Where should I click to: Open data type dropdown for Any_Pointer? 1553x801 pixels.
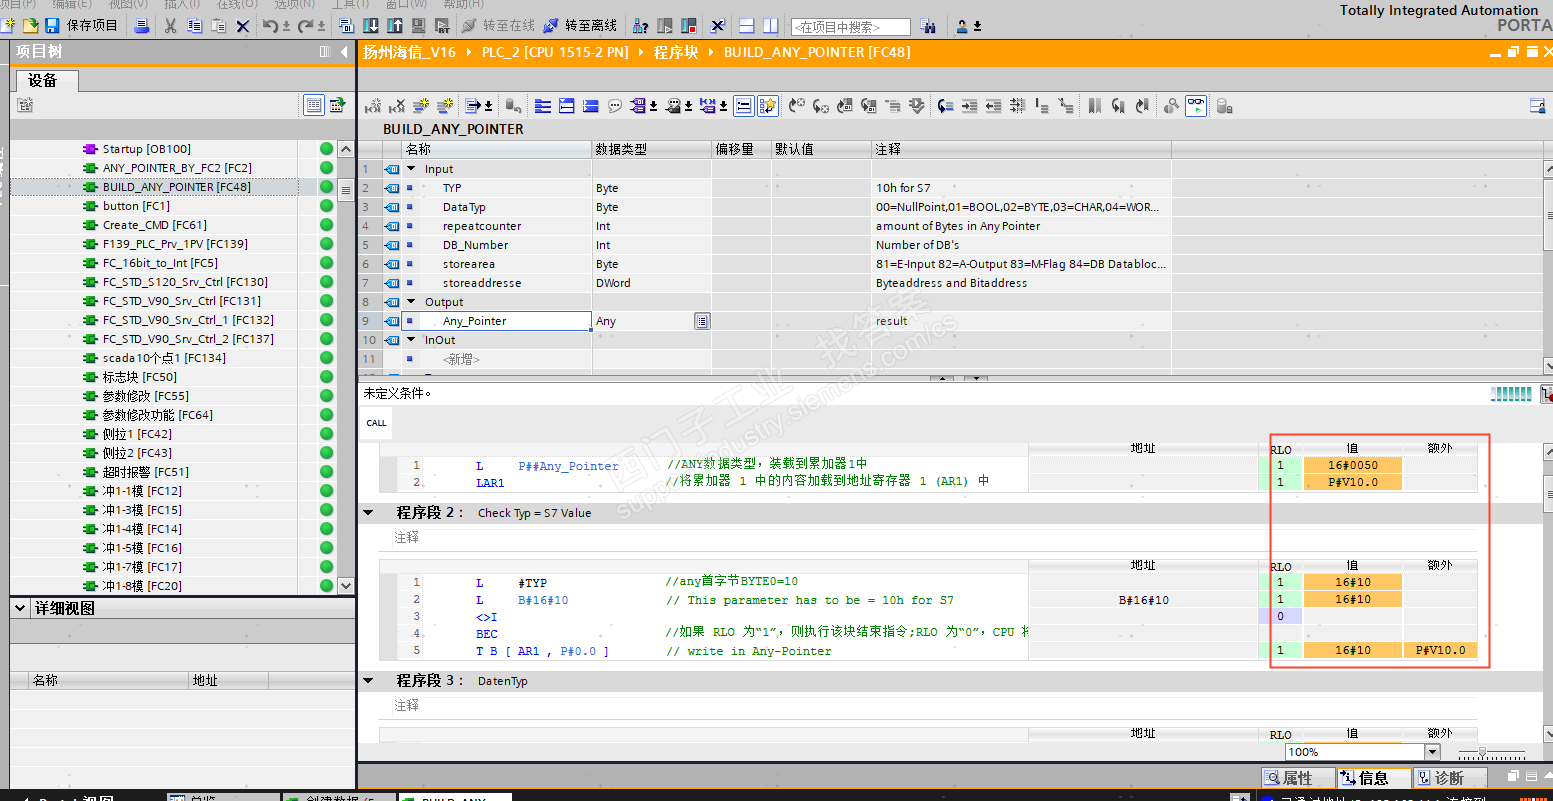coord(702,321)
